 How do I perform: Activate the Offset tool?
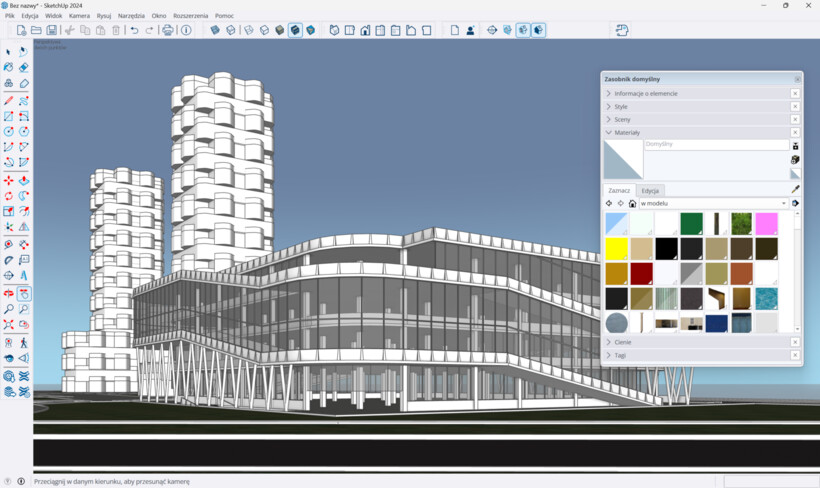pyautogui.click(x=24, y=211)
